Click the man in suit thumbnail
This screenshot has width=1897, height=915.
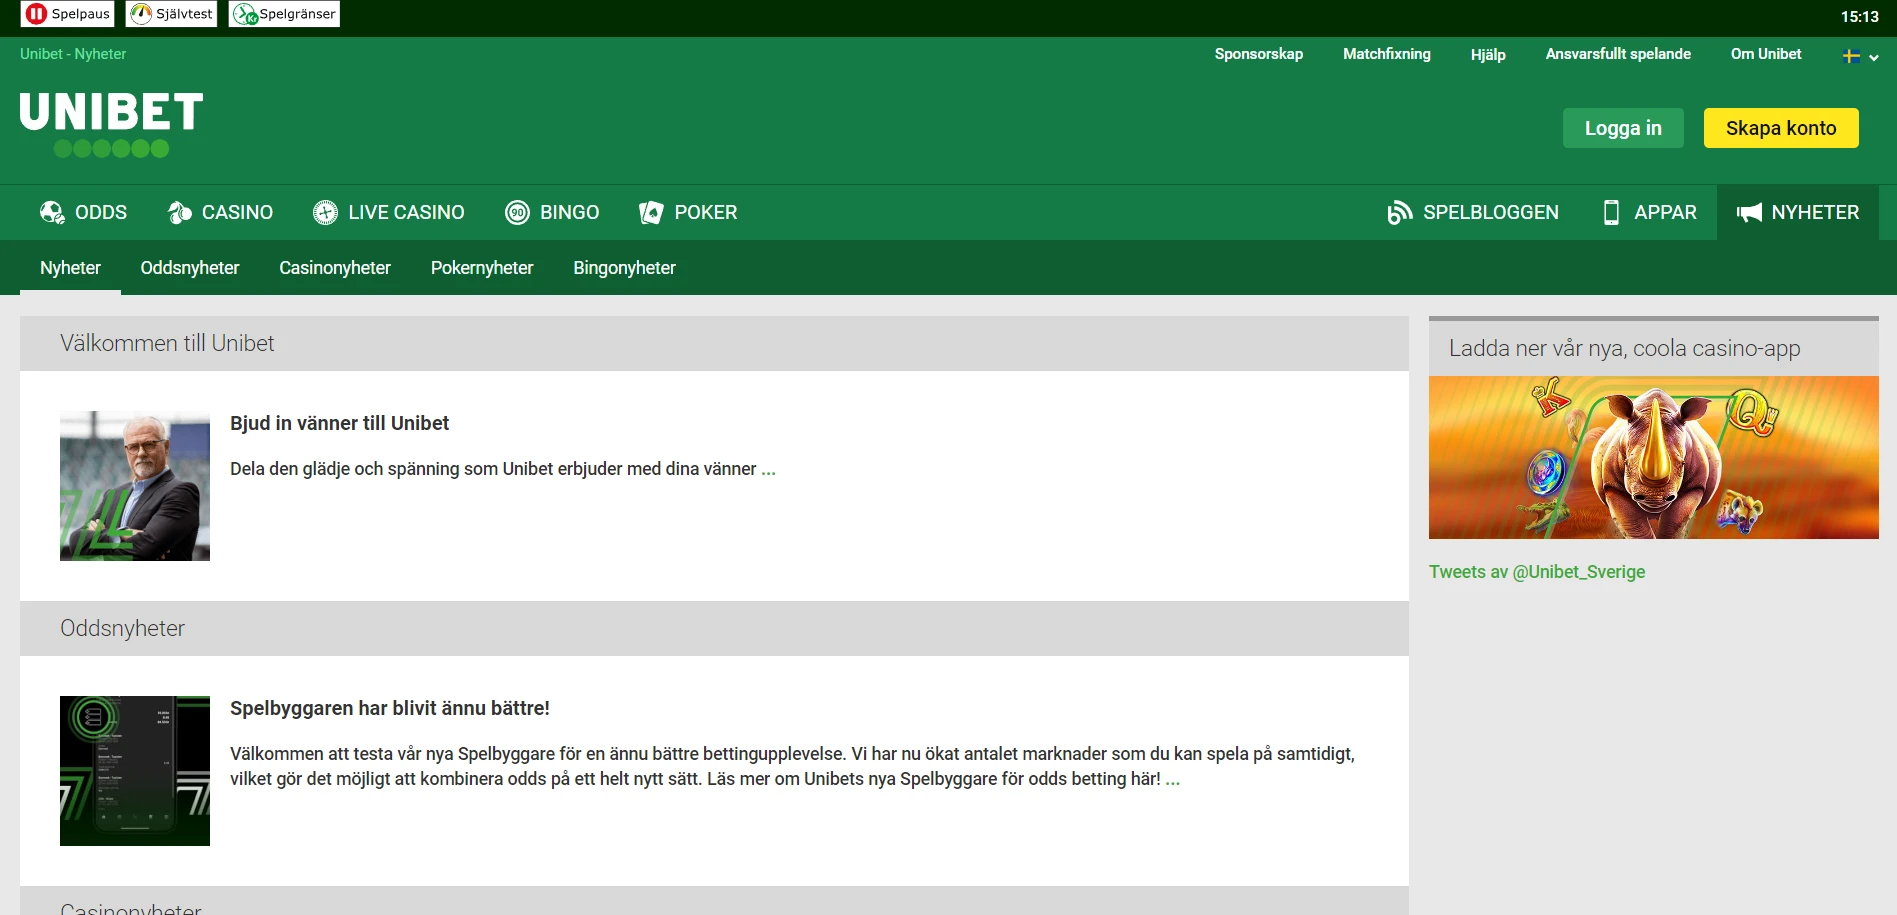coord(135,486)
